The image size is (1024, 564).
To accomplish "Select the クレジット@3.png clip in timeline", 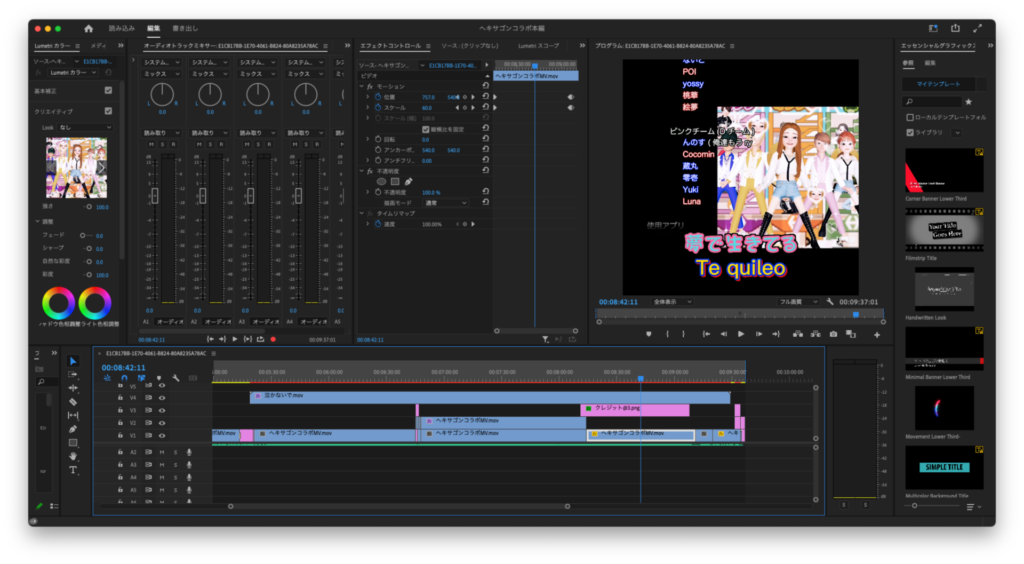I will pos(634,409).
